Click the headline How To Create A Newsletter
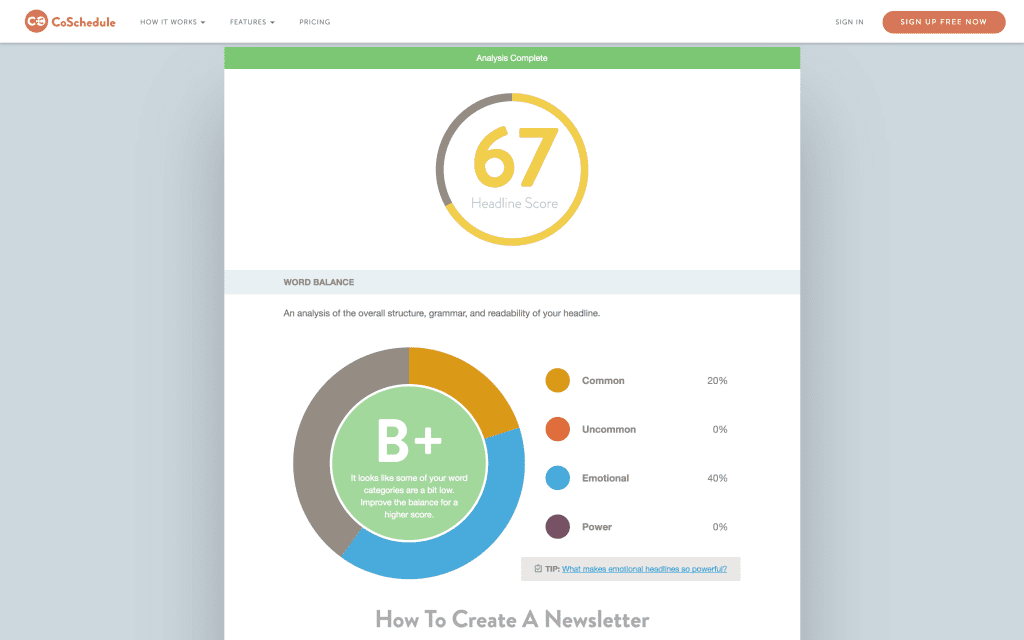Viewport: 1024px width, 640px height. (512, 619)
